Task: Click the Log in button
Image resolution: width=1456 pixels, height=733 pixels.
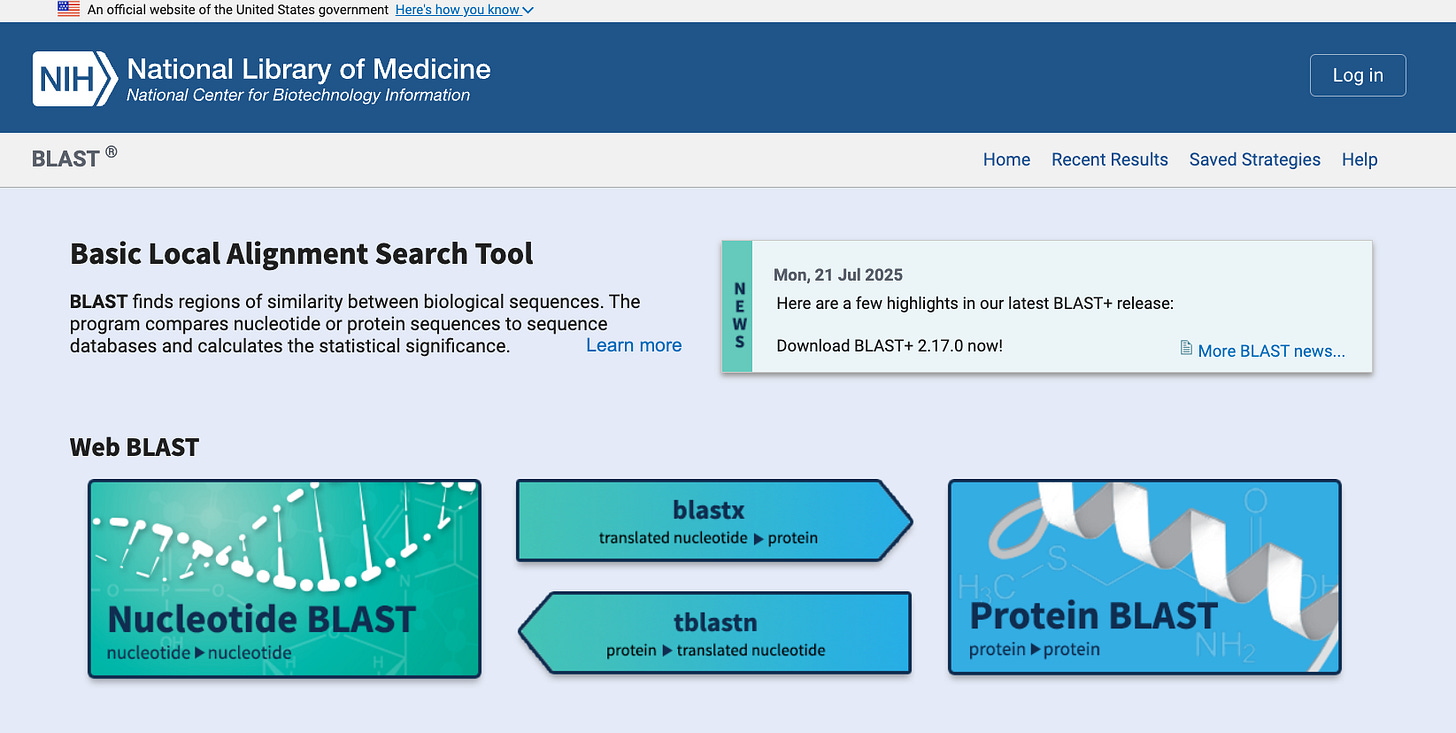Action: [1358, 75]
